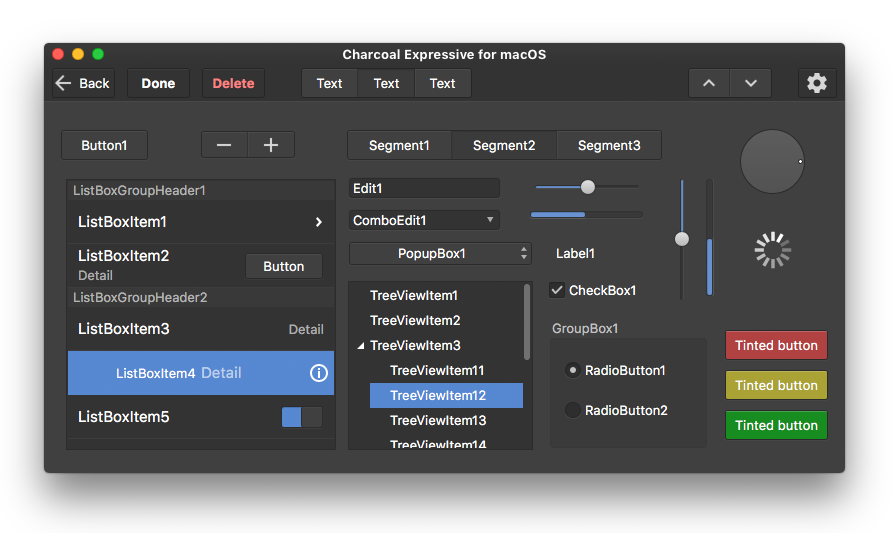The width and height of the screenshot is (895, 533).
Task: Select the highlighted ListBoxItem4 row
Action: click(200, 373)
